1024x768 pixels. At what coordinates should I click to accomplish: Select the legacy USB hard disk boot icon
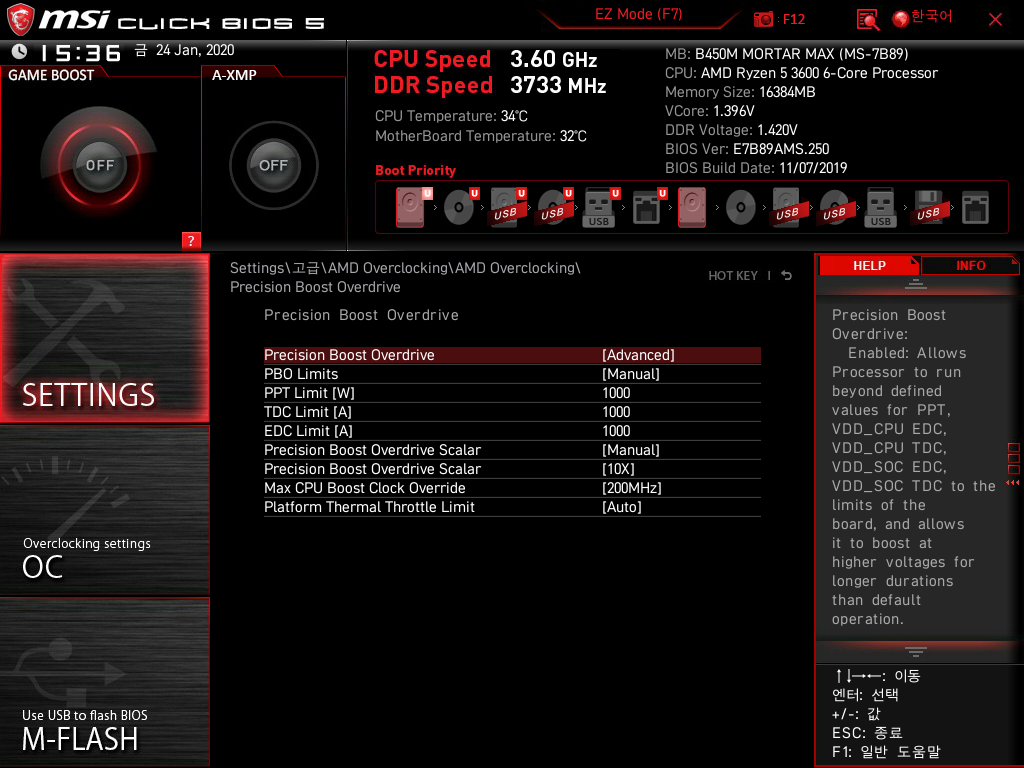[788, 208]
